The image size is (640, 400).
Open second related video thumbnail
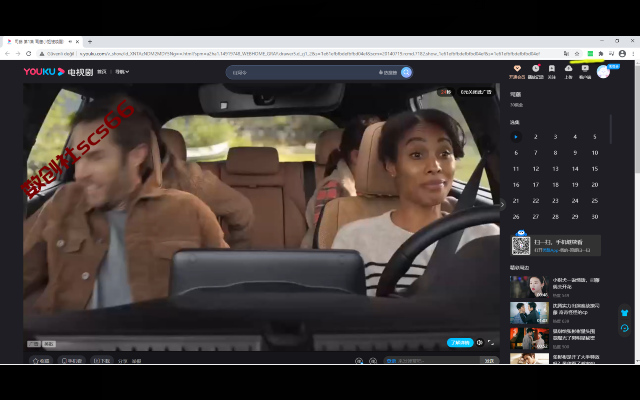coord(529,313)
